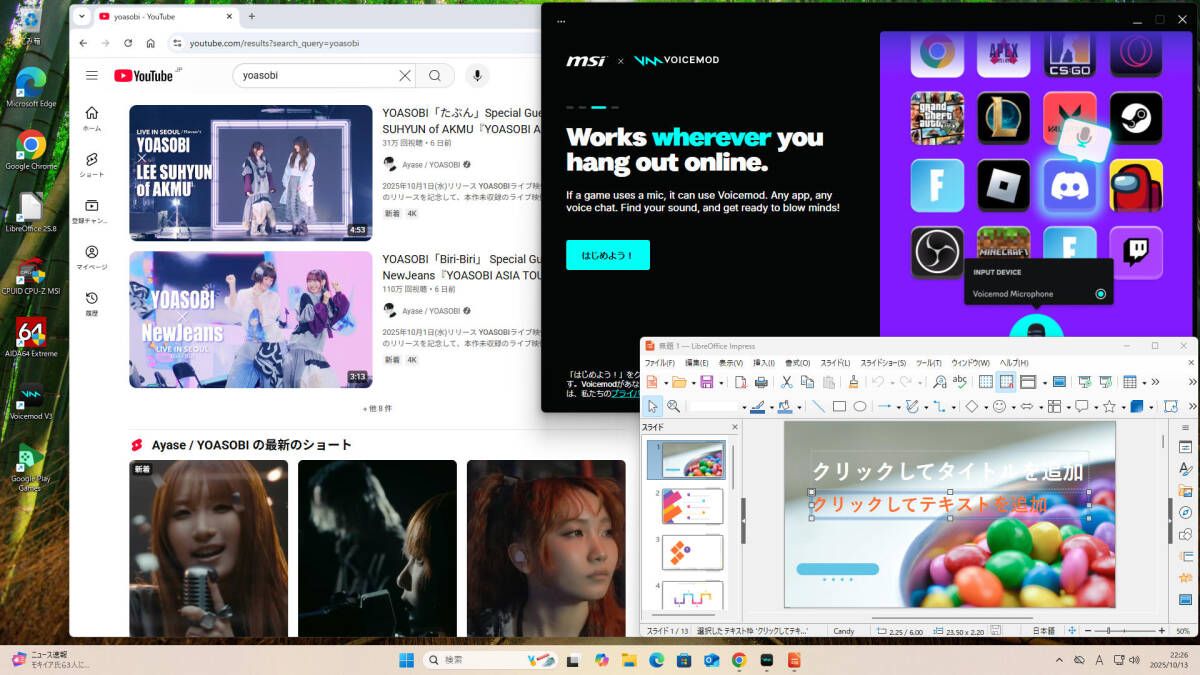Click the Print icon in Impress
This screenshot has height=675, width=1200.
[761, 382]
